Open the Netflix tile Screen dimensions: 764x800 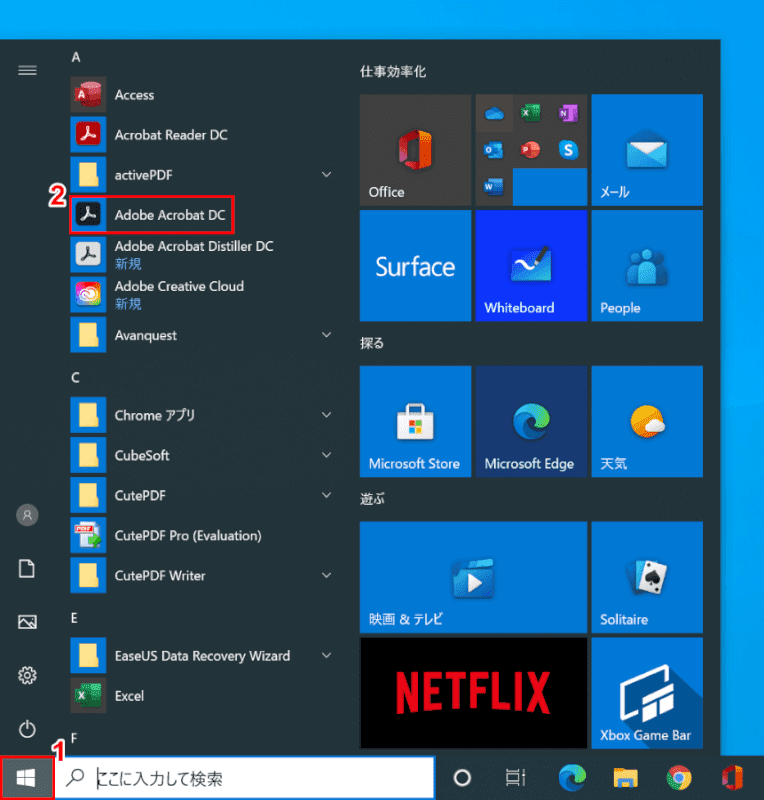474,693
